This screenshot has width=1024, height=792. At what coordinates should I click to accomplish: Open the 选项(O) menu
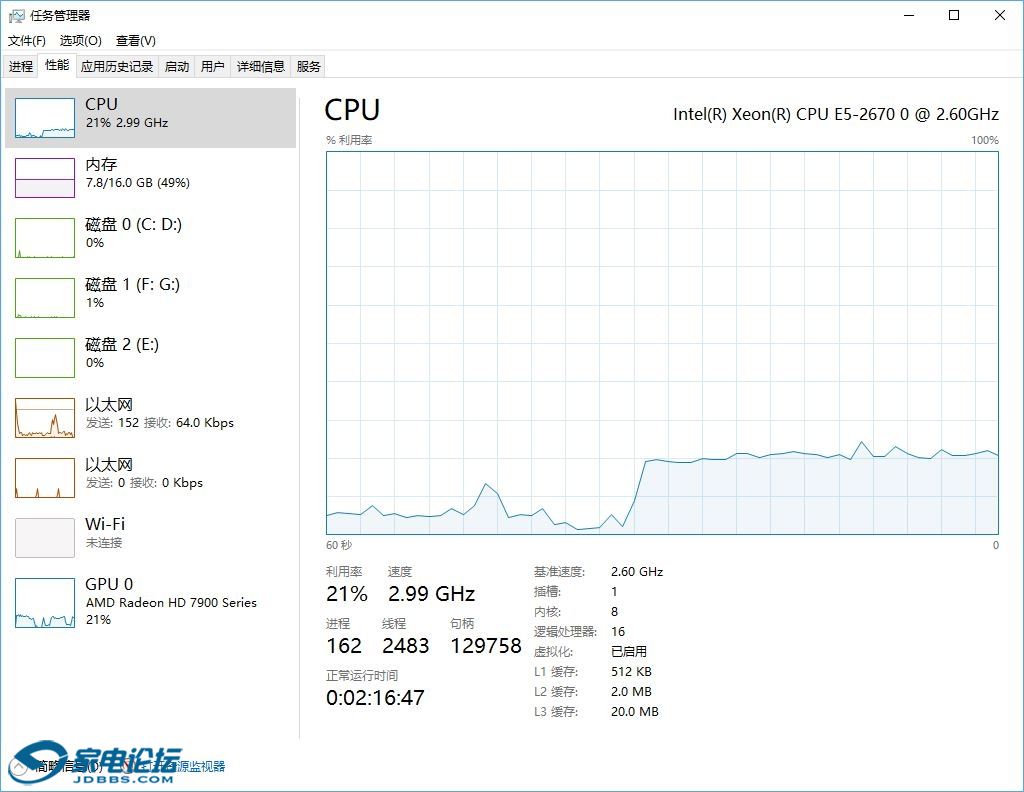80,41
